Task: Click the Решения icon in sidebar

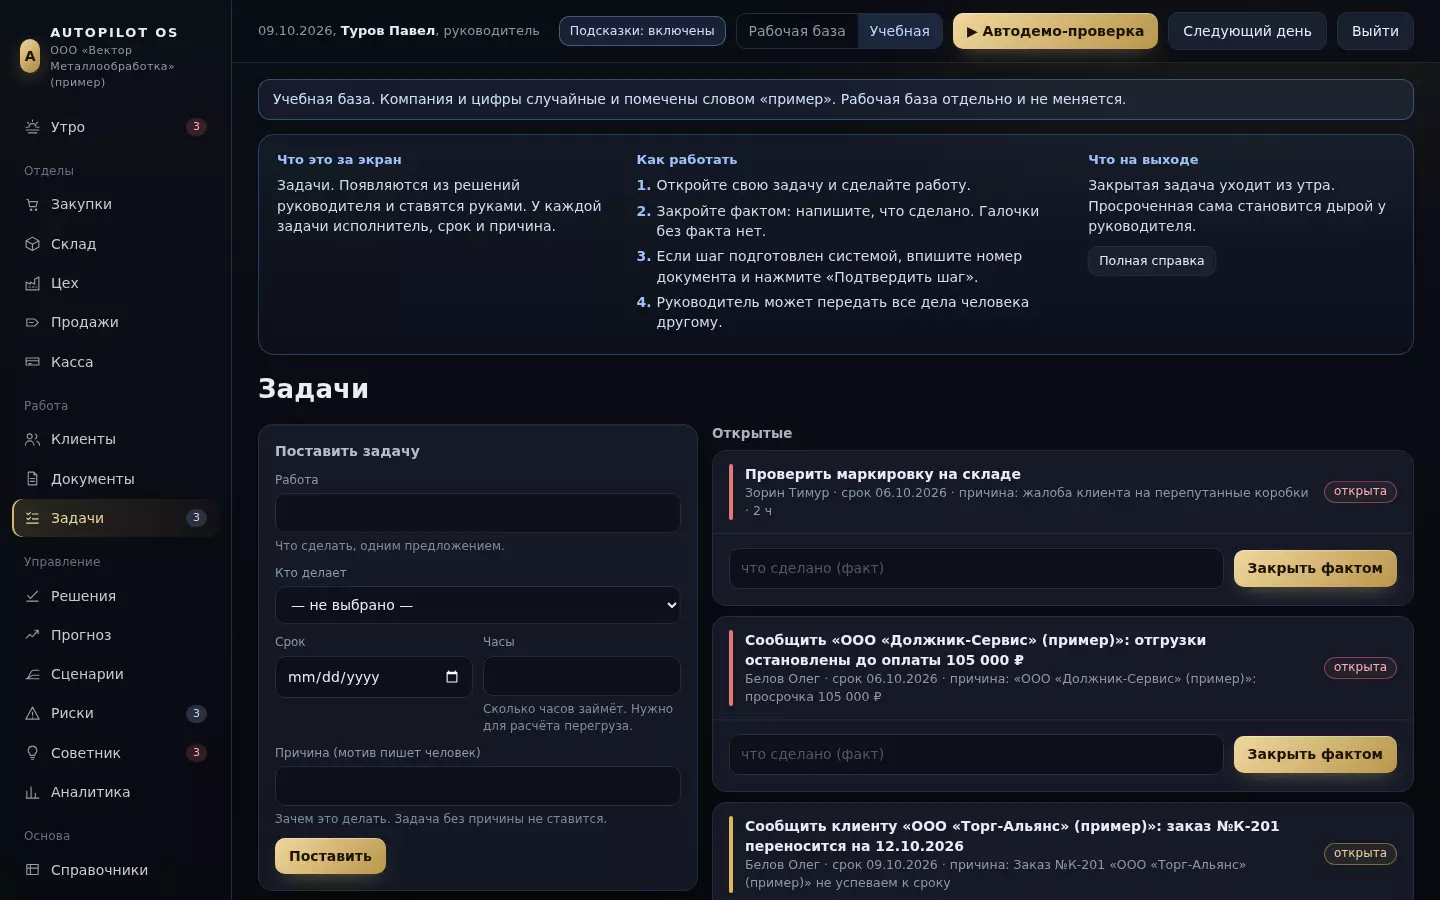Action: (32, 596)
